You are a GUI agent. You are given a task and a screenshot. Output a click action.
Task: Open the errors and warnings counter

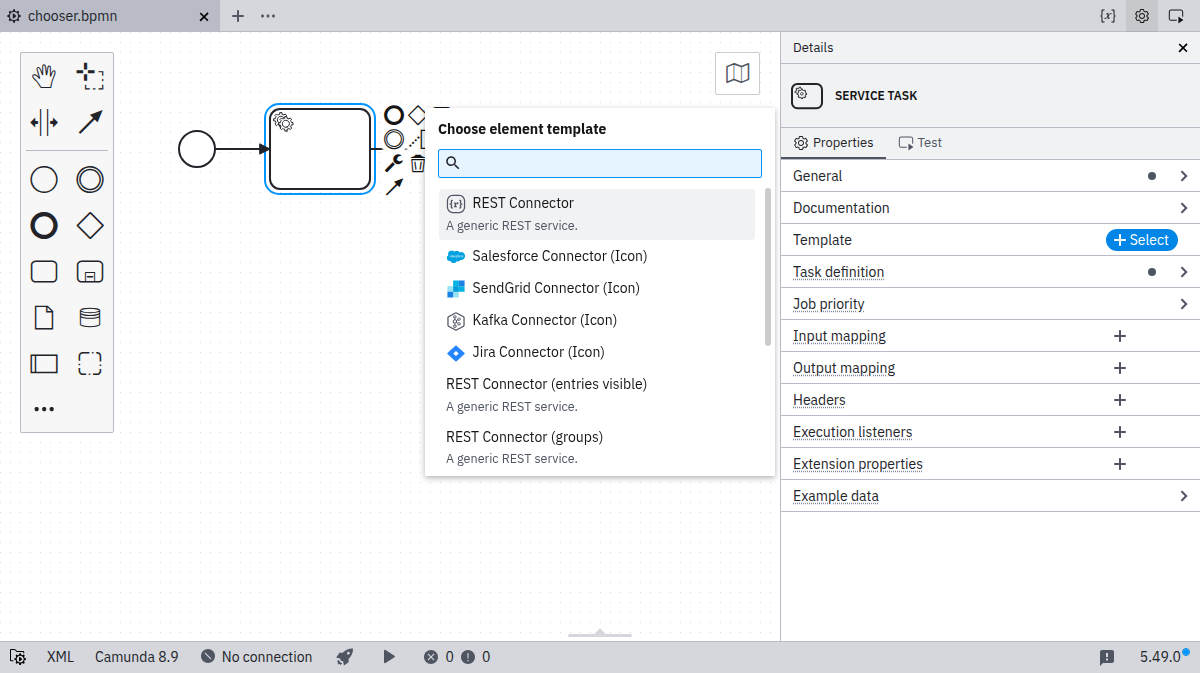(x=457, y=657)
